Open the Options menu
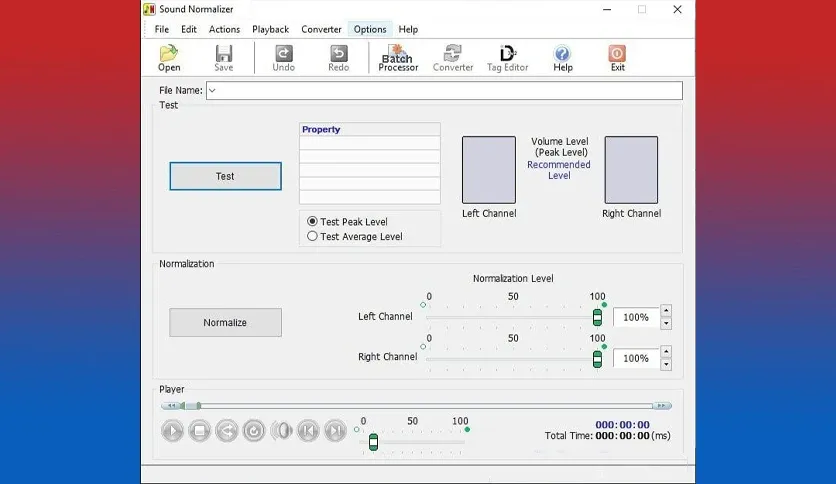This screenshot has width=836, height=484. click(369, 29)
